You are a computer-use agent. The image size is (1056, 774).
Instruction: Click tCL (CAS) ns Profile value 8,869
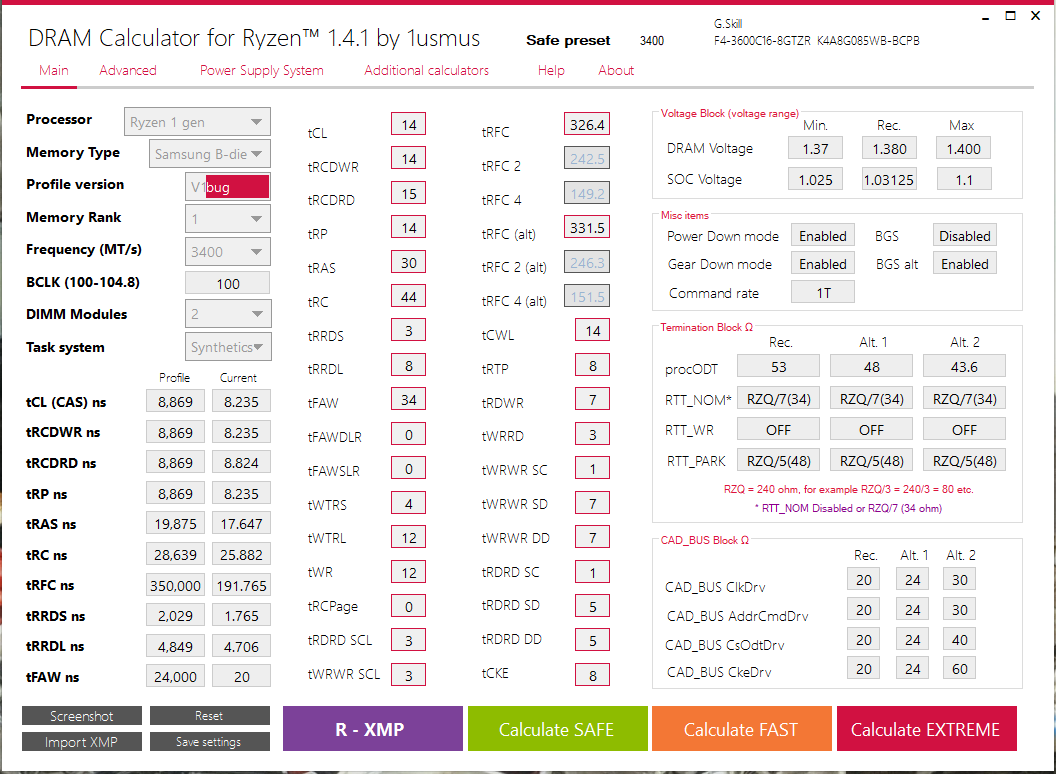pos(175,401)
